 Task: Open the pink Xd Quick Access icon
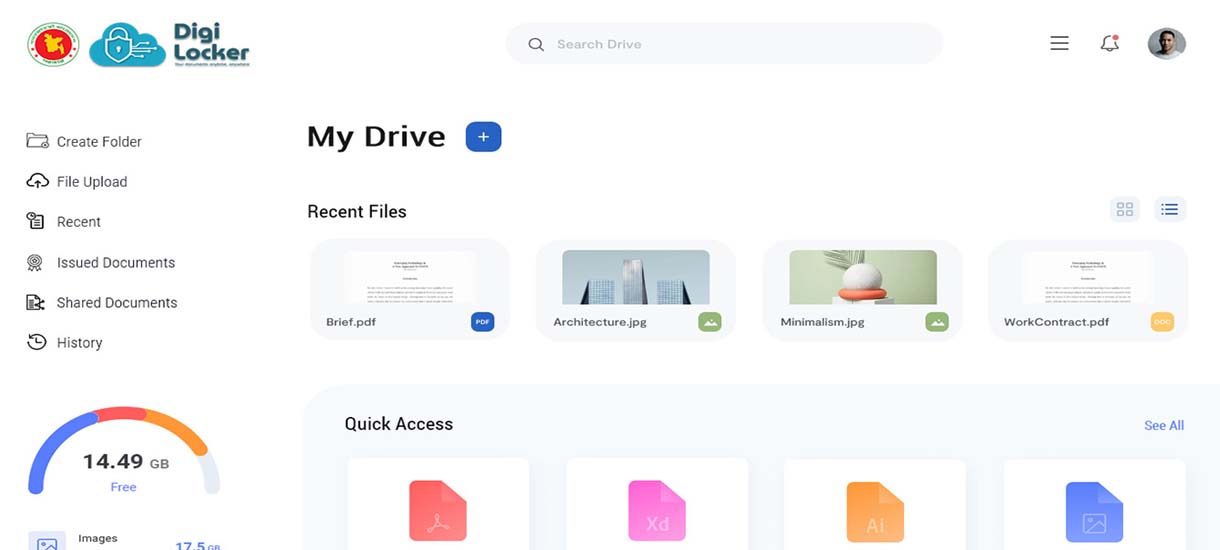pos(657,511)
